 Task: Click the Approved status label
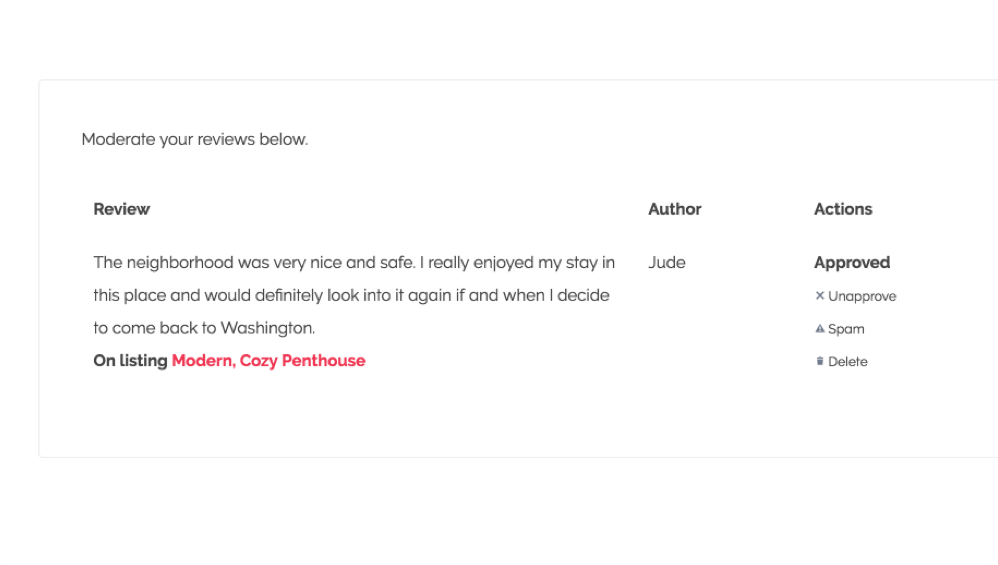pos(852,263)
